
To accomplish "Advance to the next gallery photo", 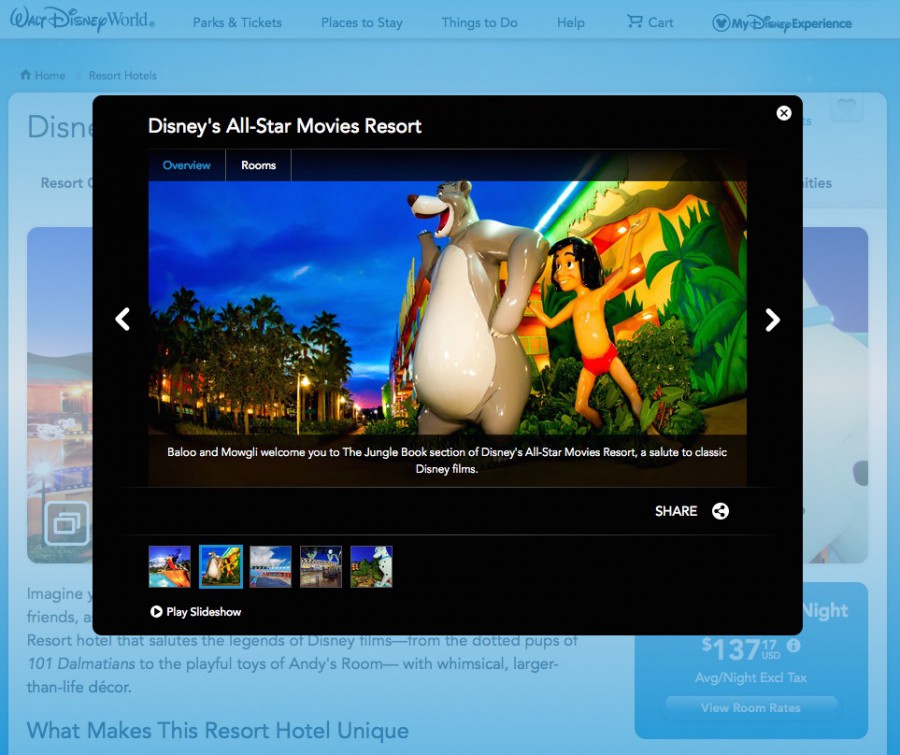I will tap(773, 320).
